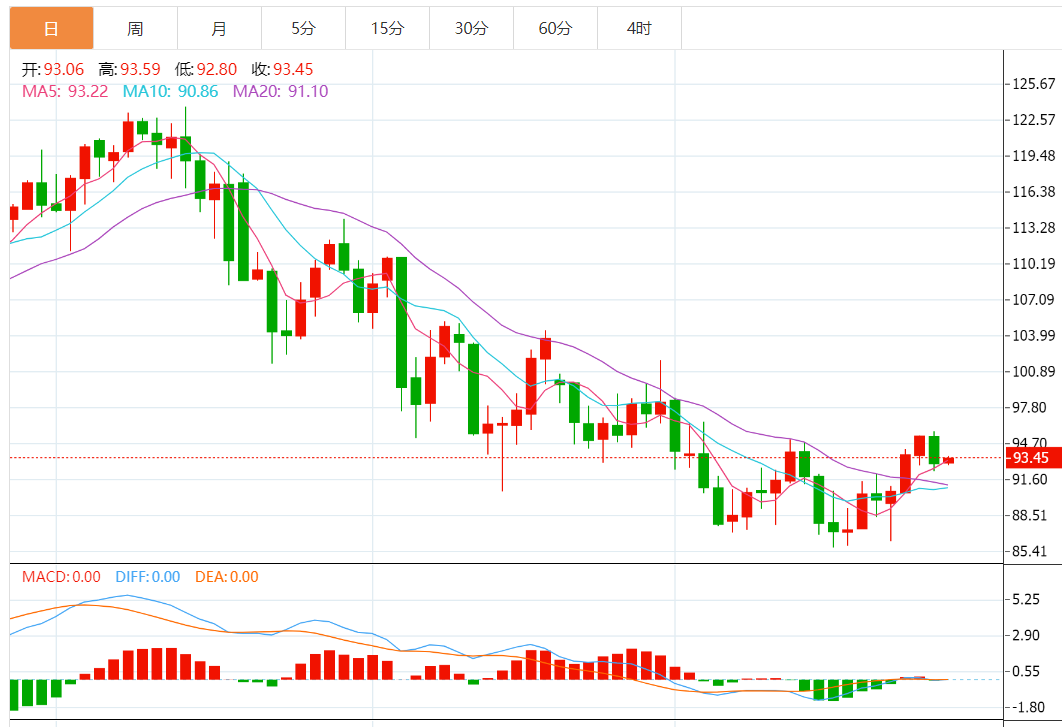Click the 0.55 MACD axis label
This screenshot has height=727, width=1062.
point(1026,671)
